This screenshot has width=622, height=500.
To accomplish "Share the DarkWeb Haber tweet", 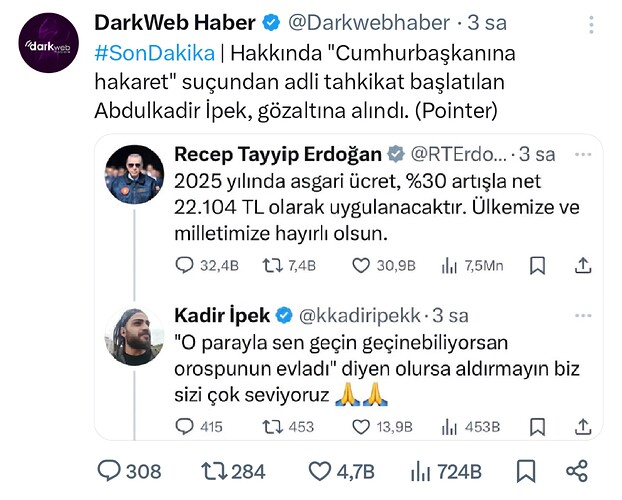I will (577, 471).
